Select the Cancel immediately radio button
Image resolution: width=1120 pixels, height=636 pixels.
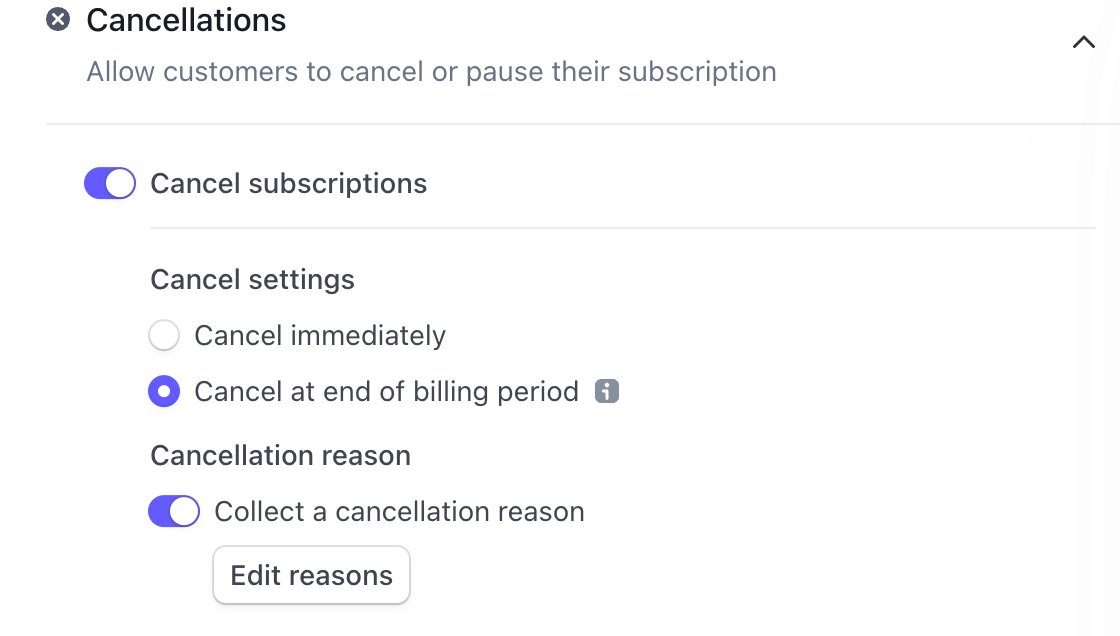(x=164, y=335)
